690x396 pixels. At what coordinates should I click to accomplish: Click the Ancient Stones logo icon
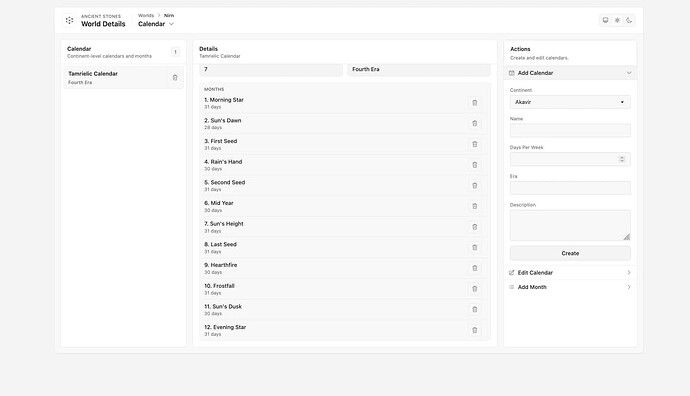(69, 20)
